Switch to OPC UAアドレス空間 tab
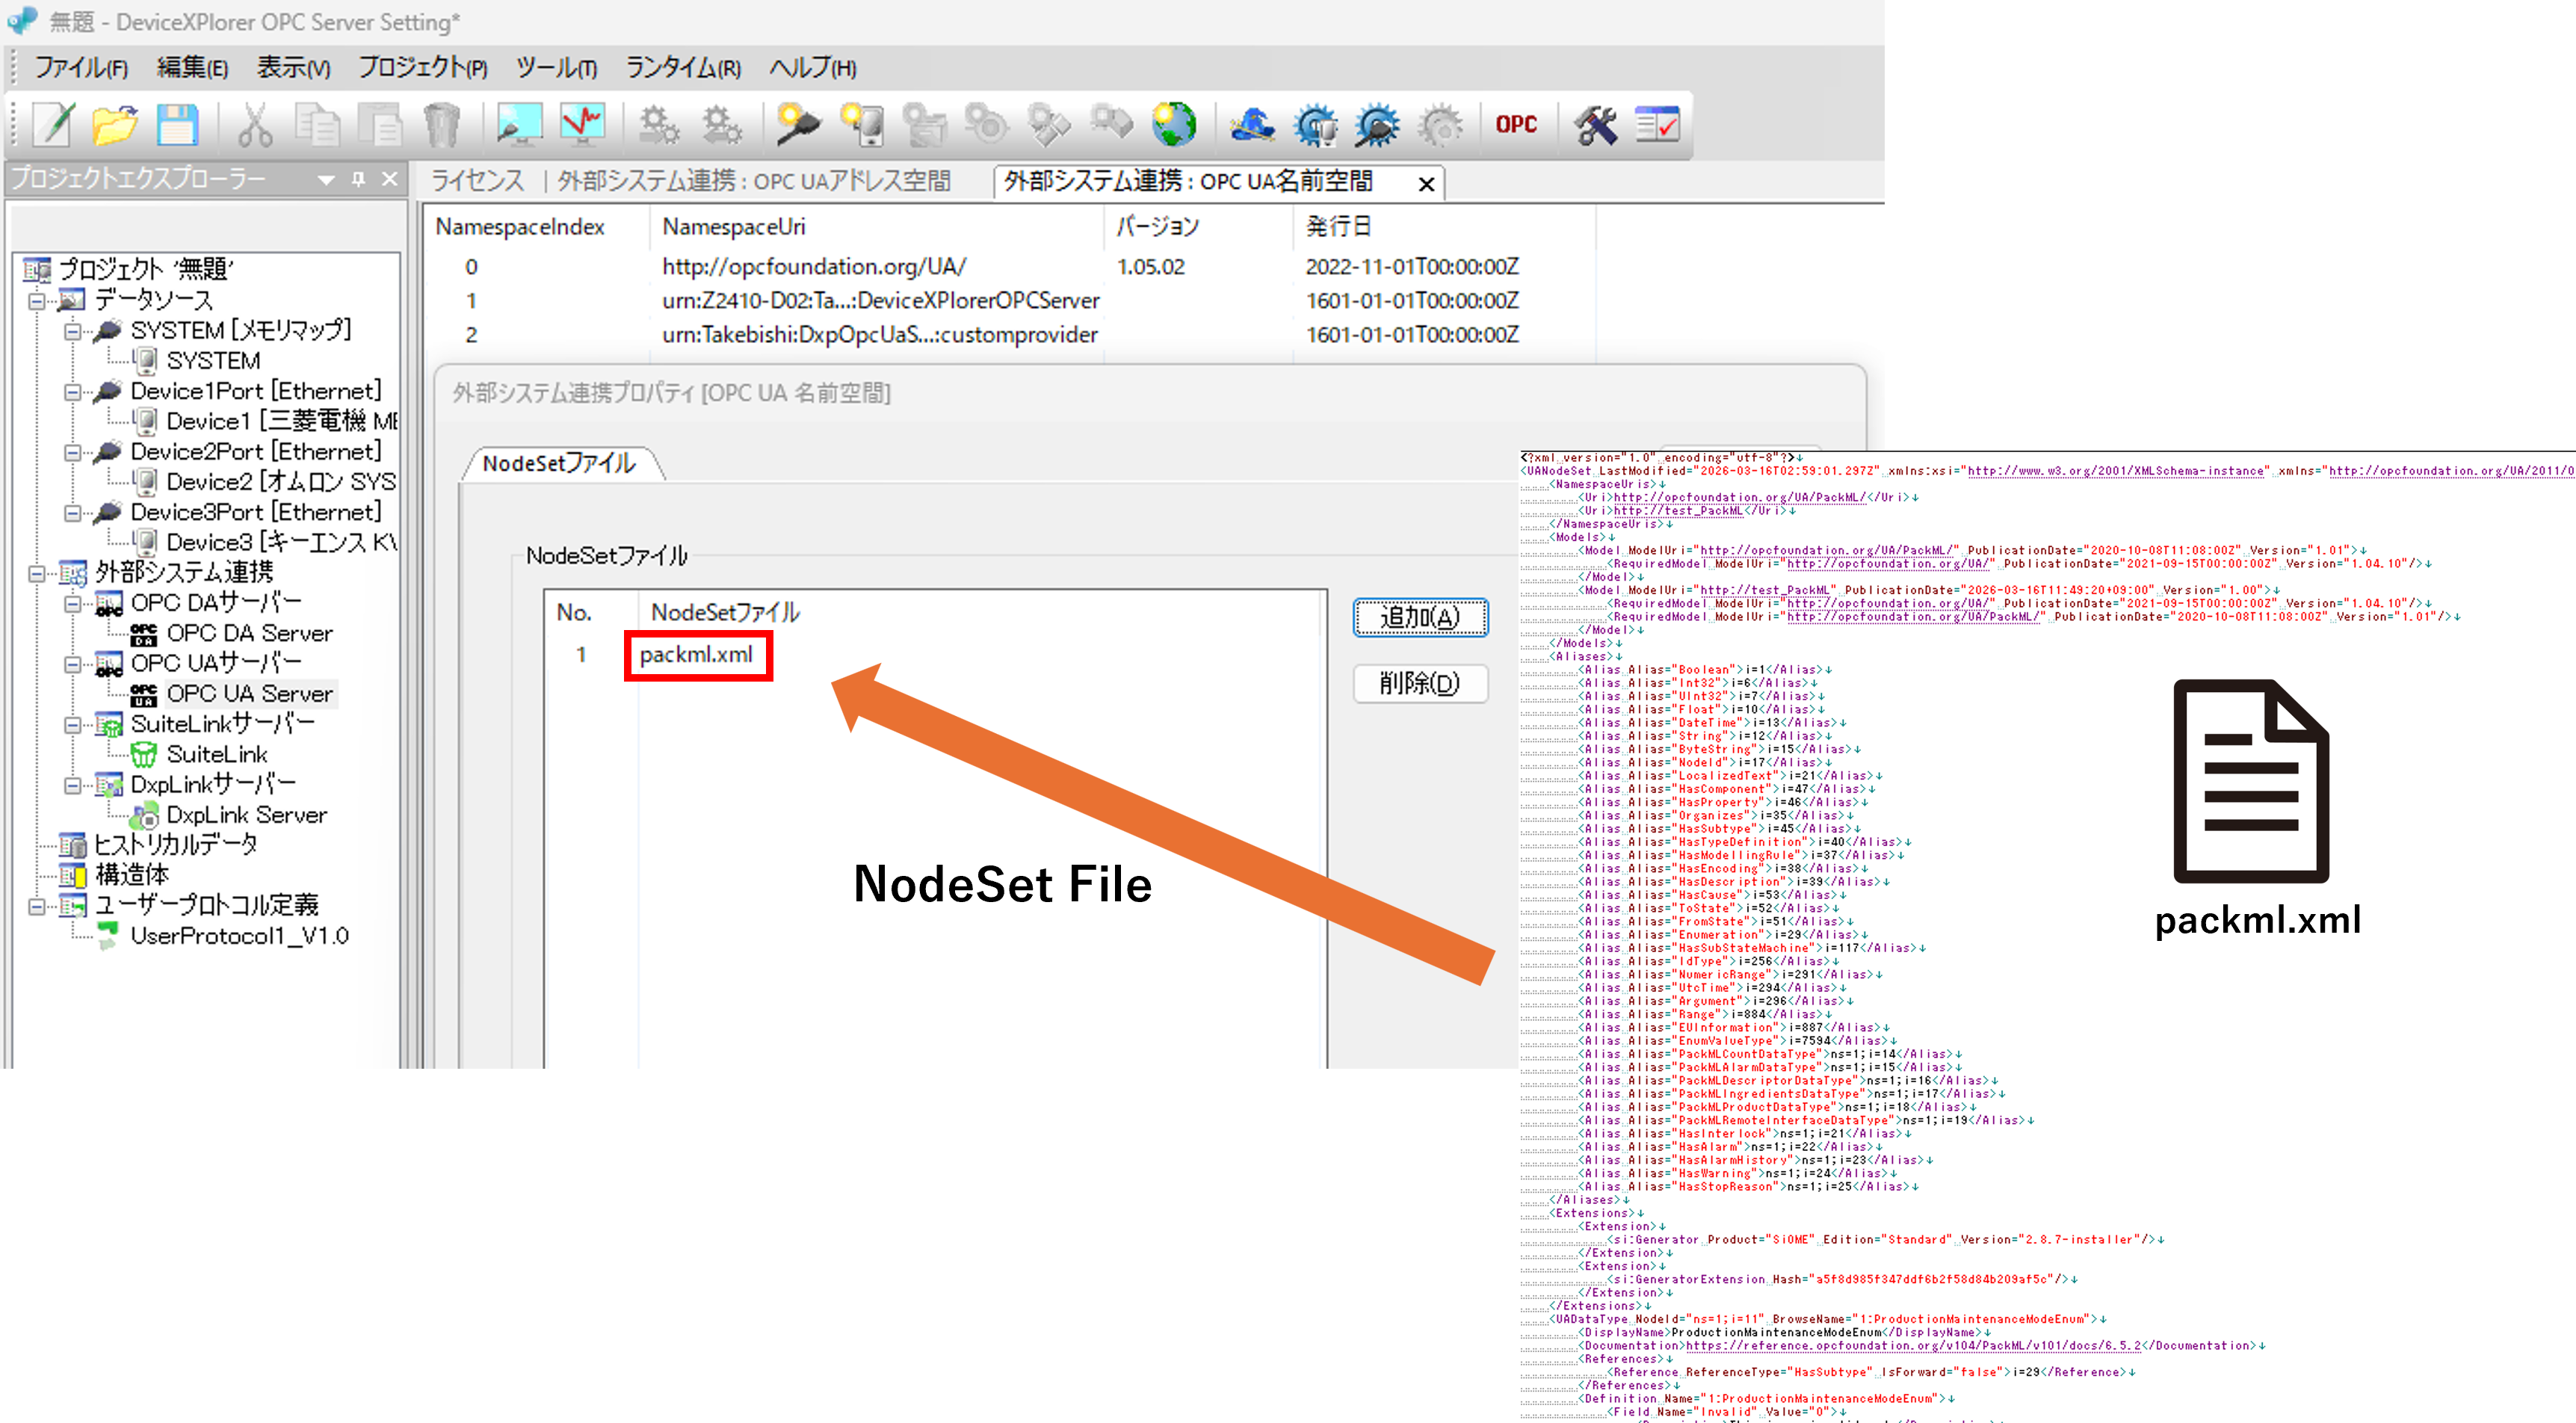 pyautogui.click(x=753, y=181)
